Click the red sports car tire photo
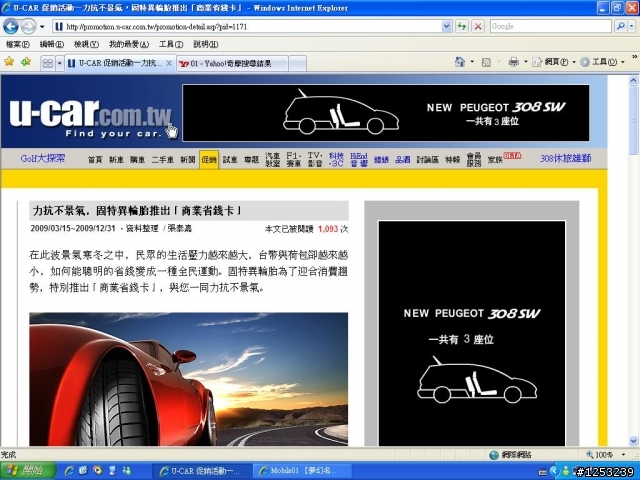The width and height of the screenshot is (640, 480). (x=189, y=379)
